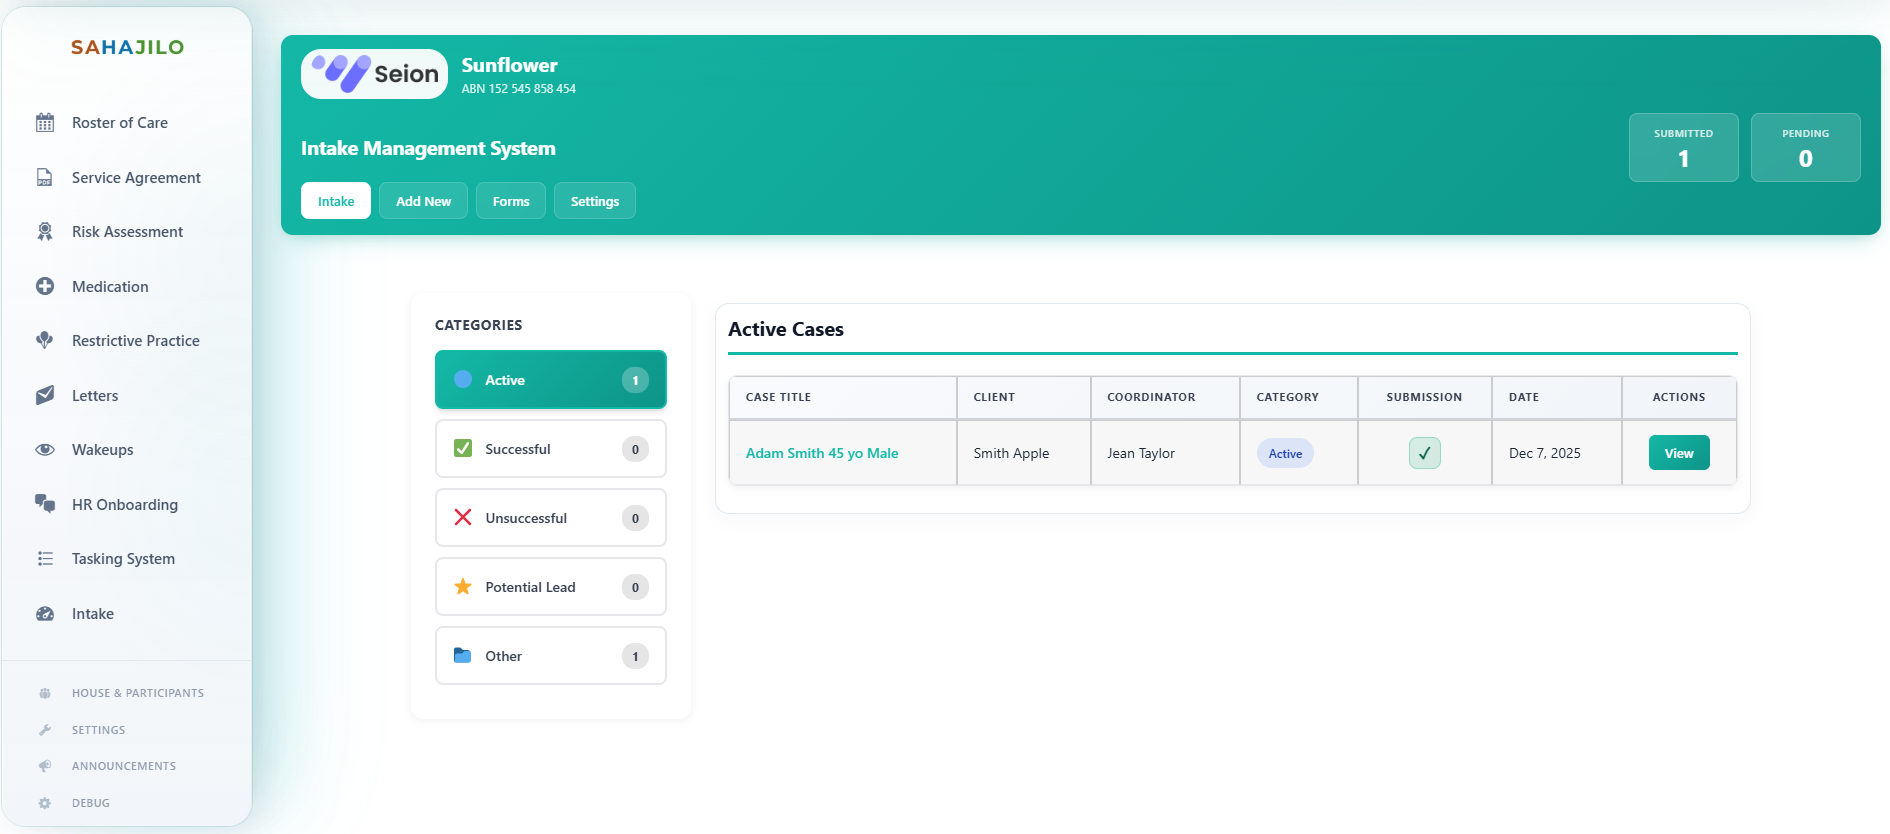Click the Medication plus icon
Image resolution: width=1890 pixels, height=834 pixels.
[x=45, y=287]
